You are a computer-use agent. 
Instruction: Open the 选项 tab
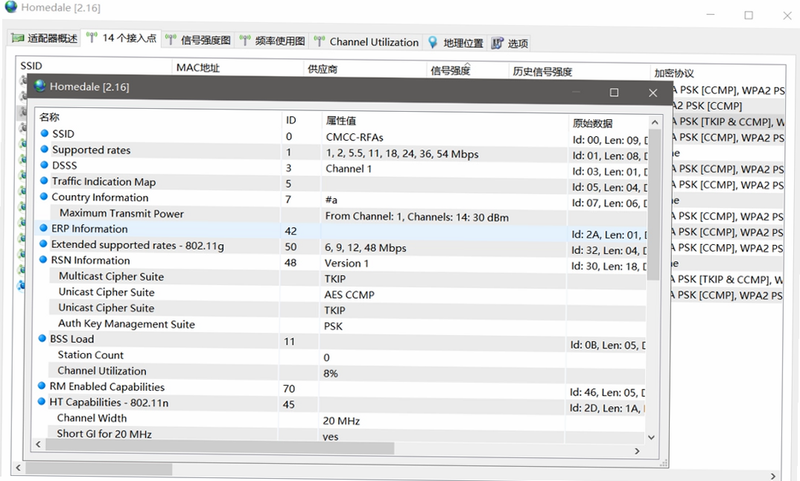coord(510,43)
